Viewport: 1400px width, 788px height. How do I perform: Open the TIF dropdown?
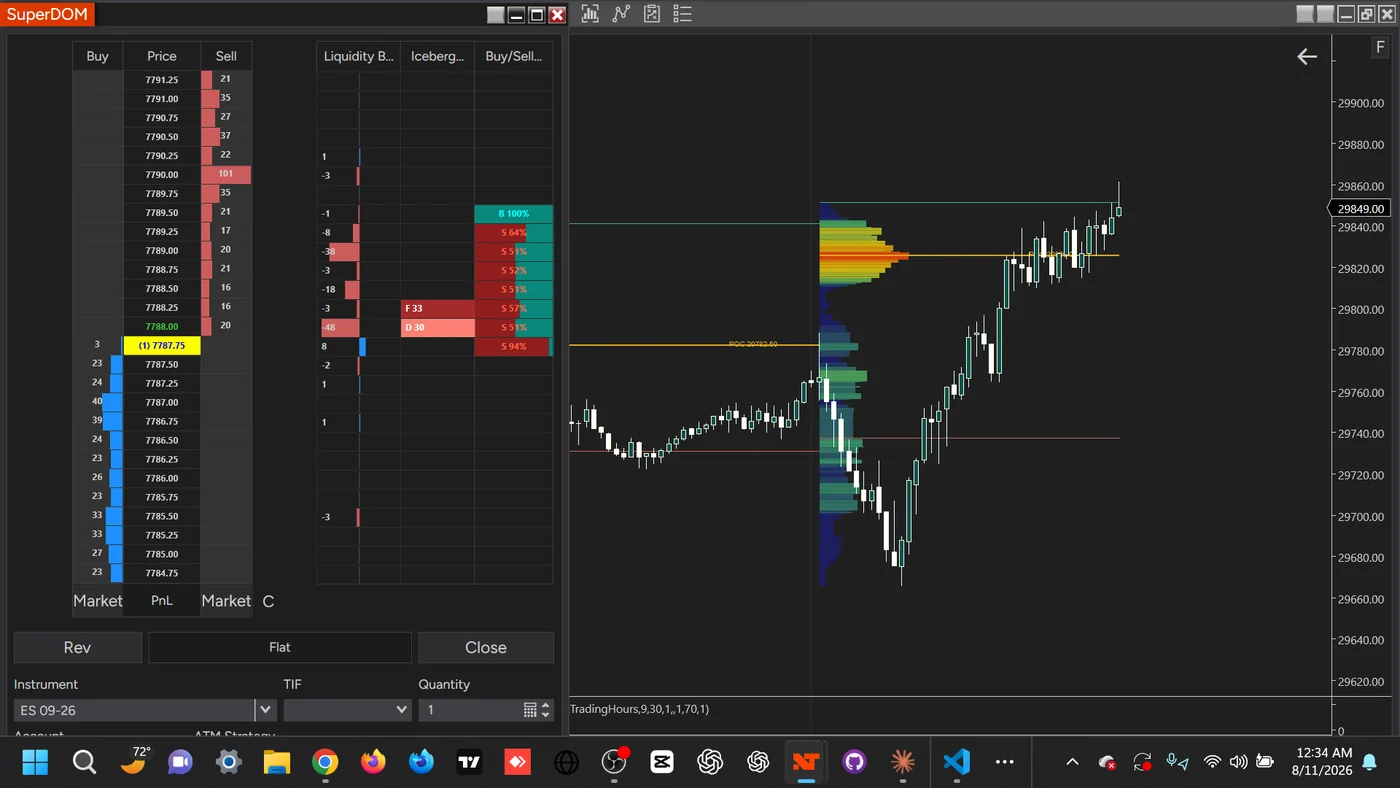click(347, 710)
